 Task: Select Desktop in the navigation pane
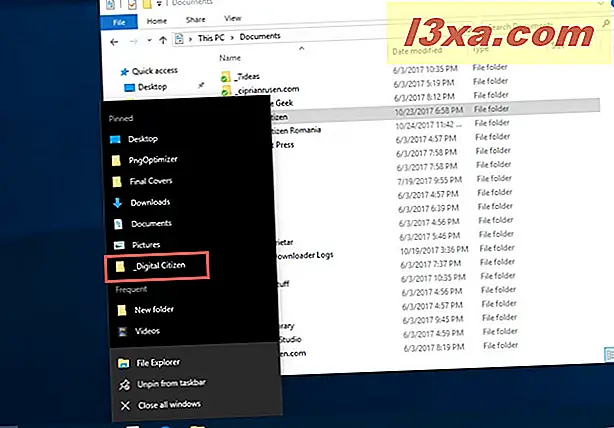[152, 87]
